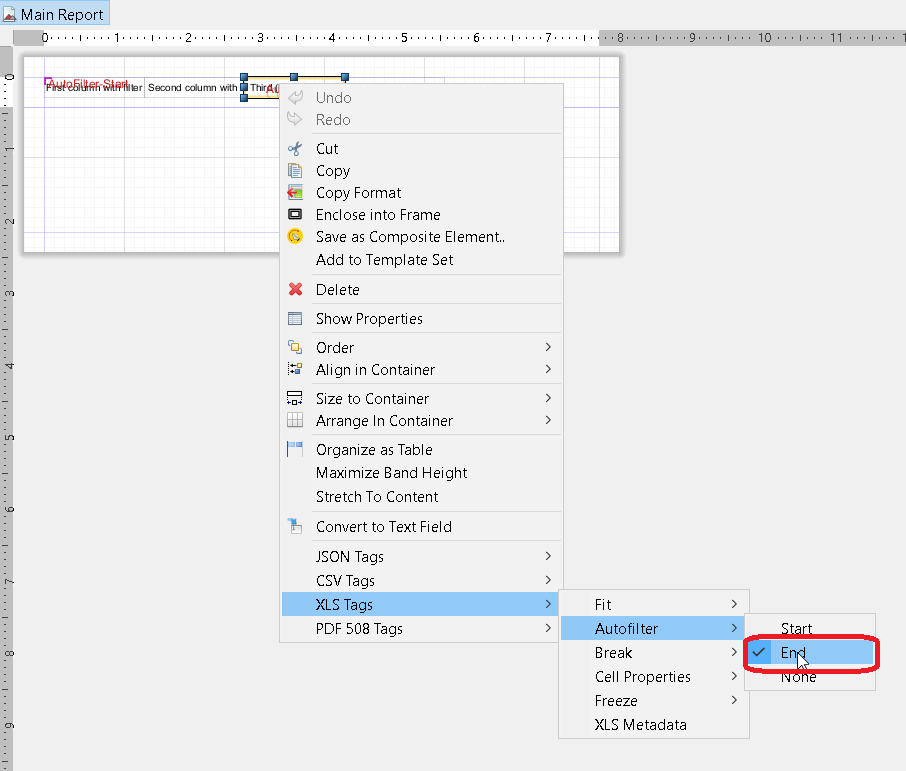Select the Second column text element on canvas
Screen dimensions: 906x771
190,87
